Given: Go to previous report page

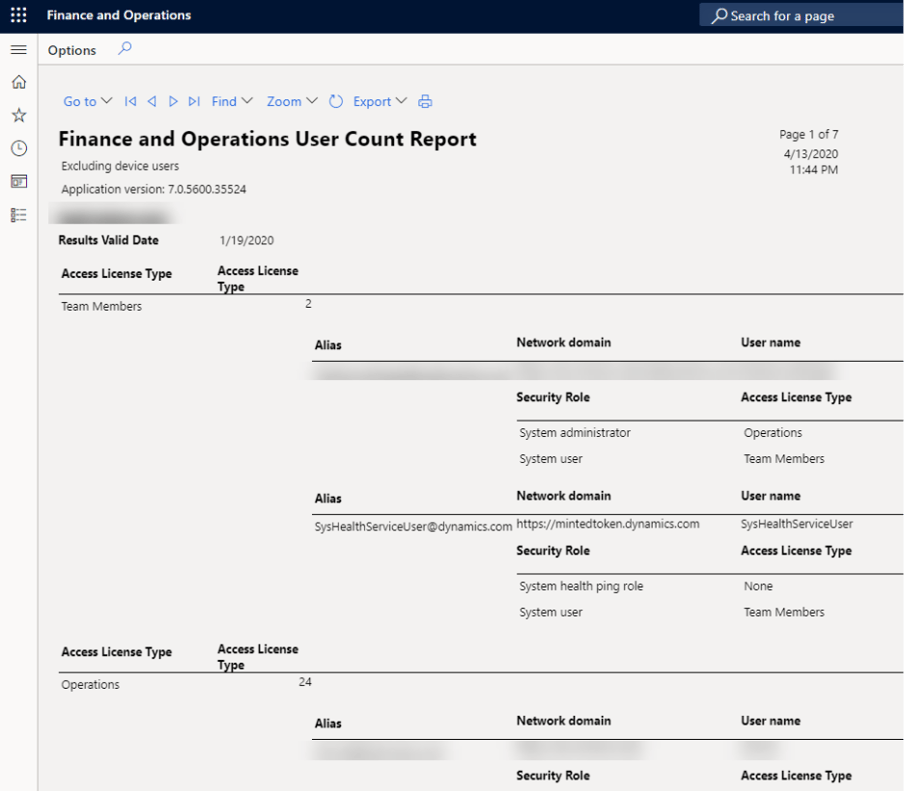Looking at the screenshot, I should tap(152, 101).
